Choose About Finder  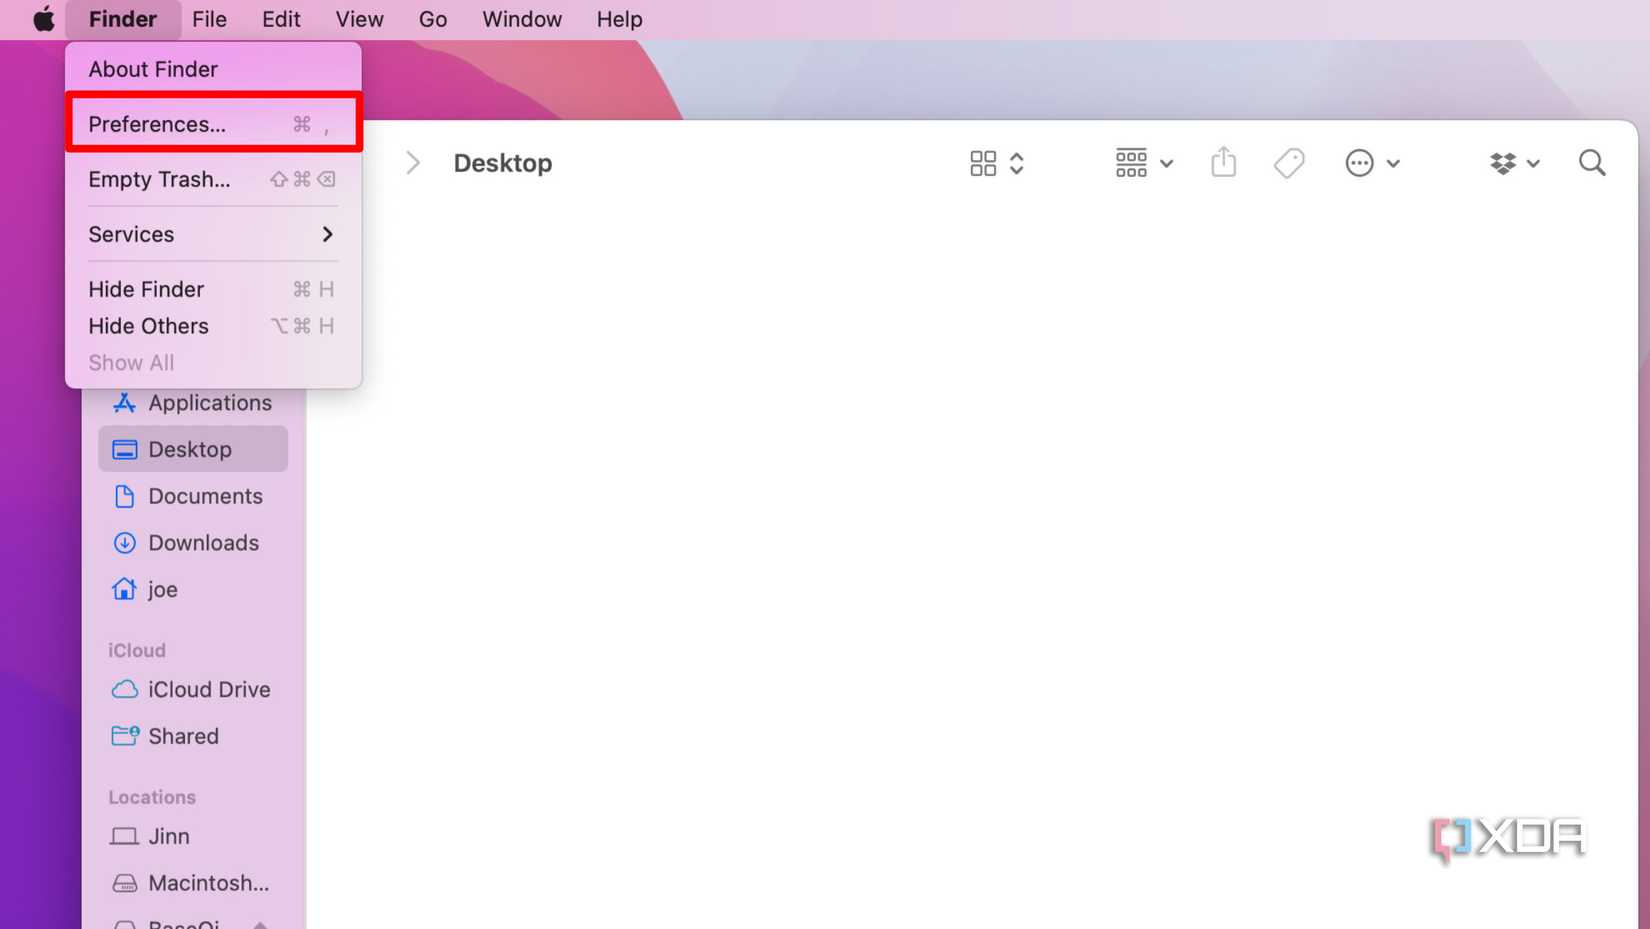[213, 69]
